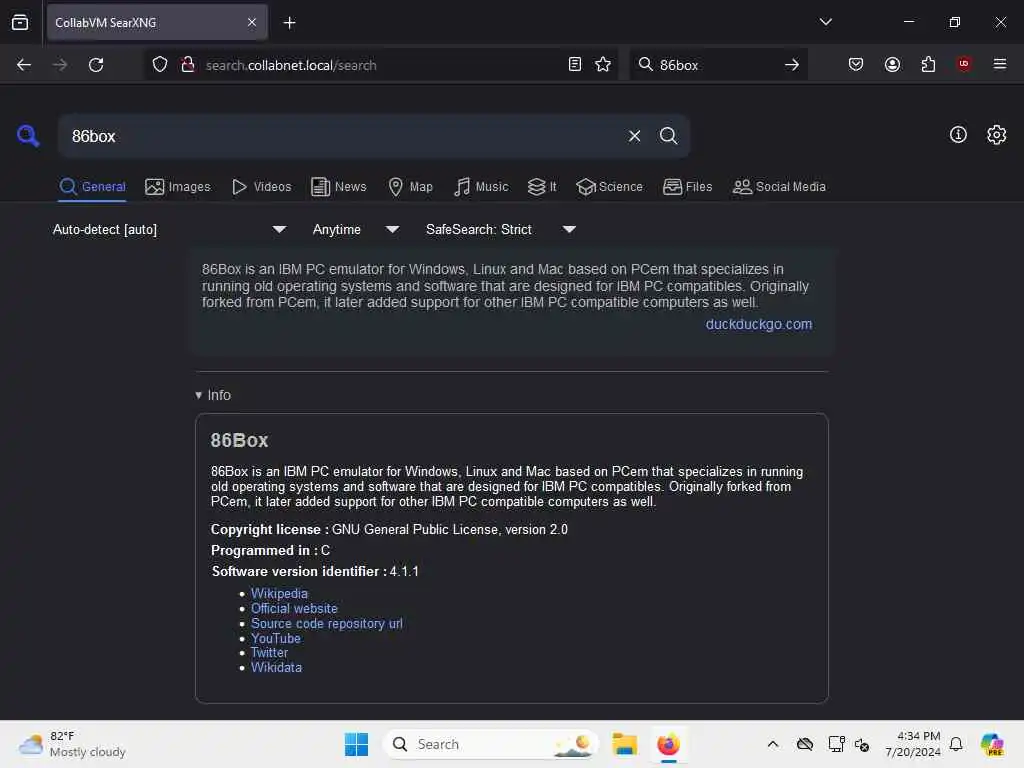Click the search.collabnet.local address bar
Screen dimensions: 1024x768
tap(379, 65)
